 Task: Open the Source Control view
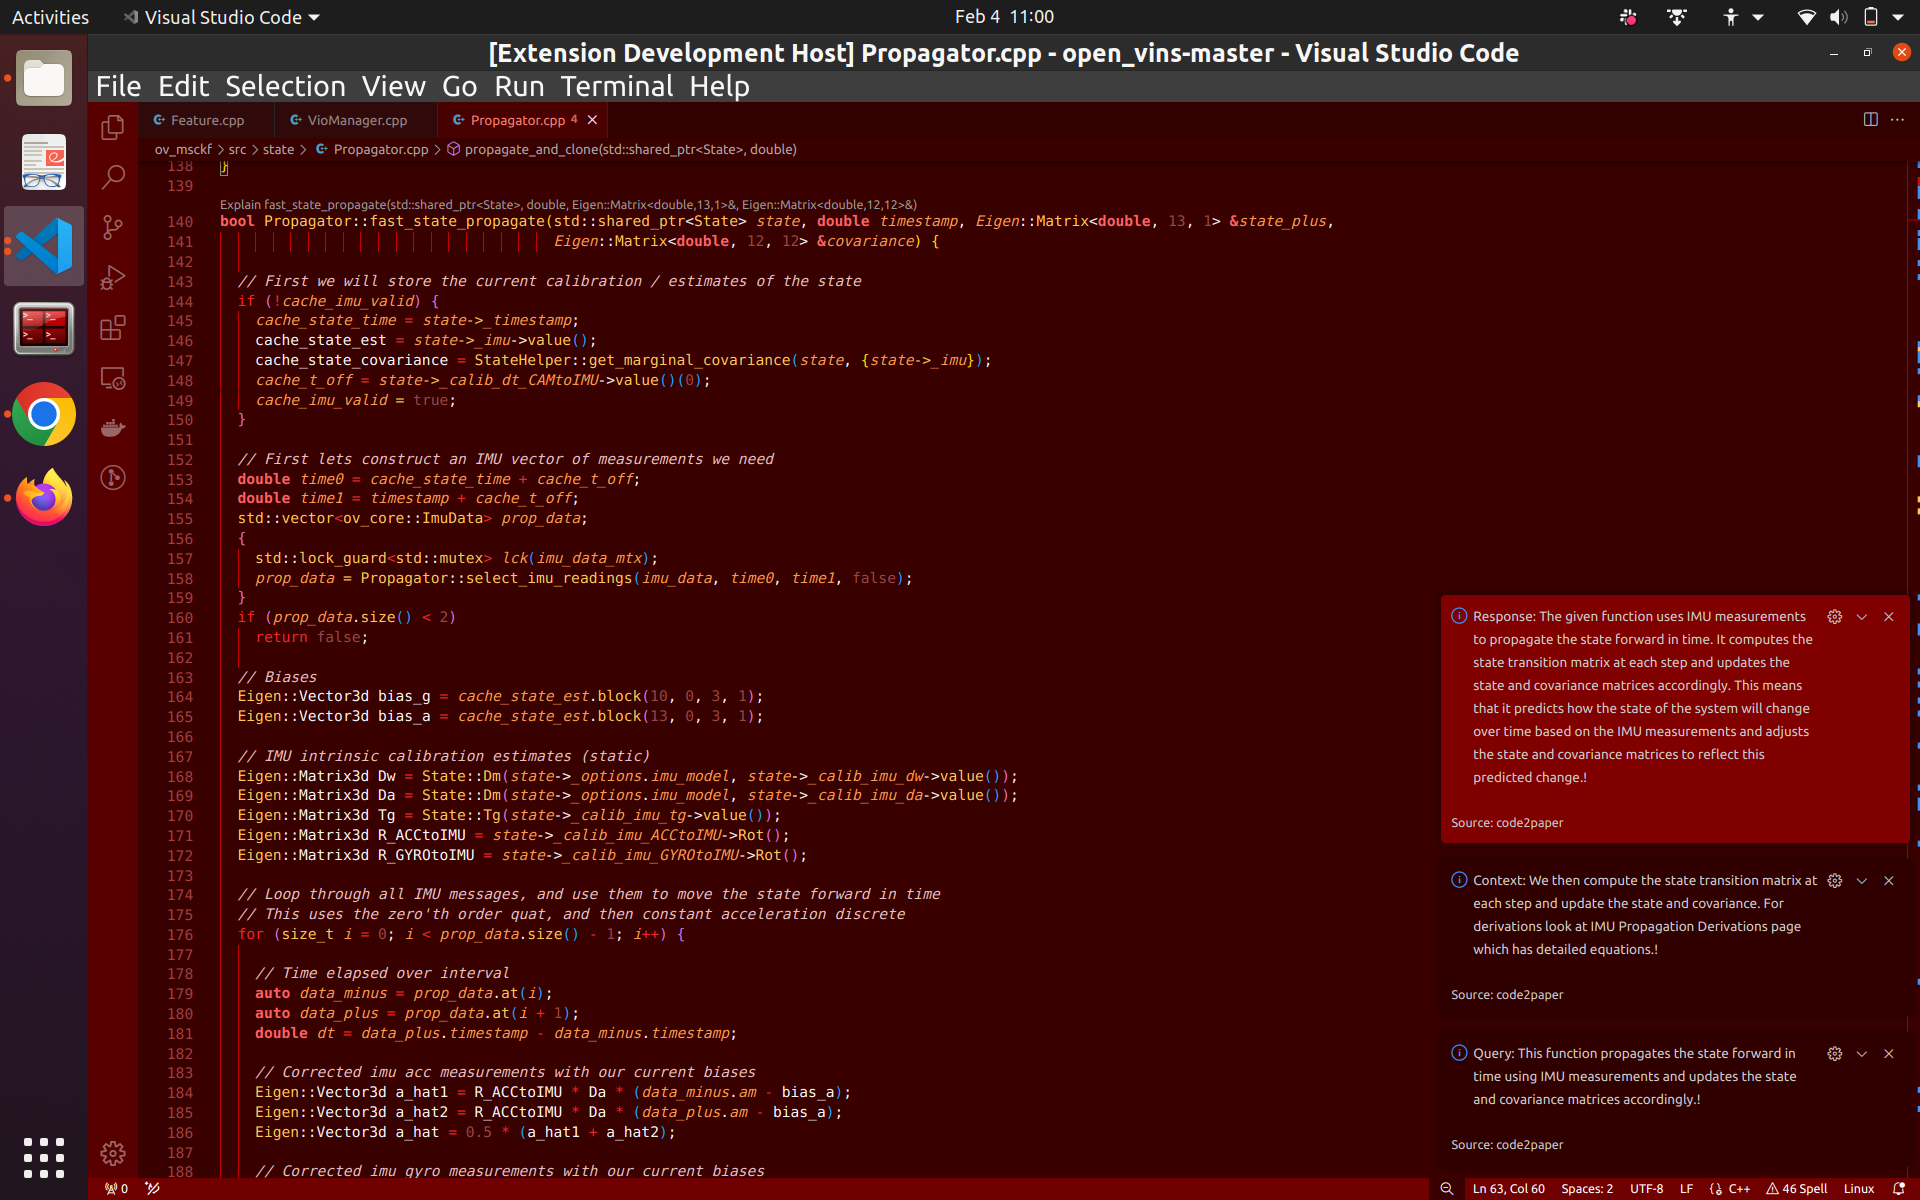tap(113, 227)
